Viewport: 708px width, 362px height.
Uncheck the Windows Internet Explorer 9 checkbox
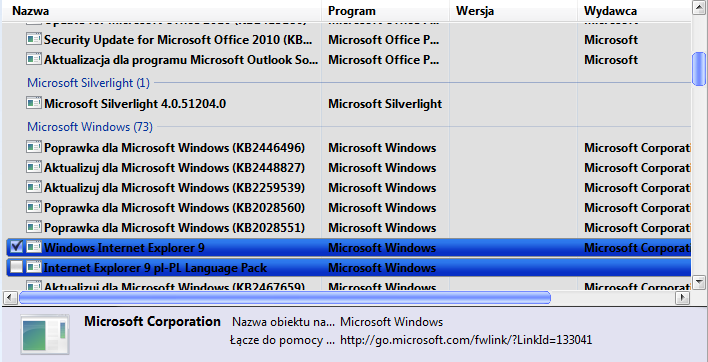point(16,247)
